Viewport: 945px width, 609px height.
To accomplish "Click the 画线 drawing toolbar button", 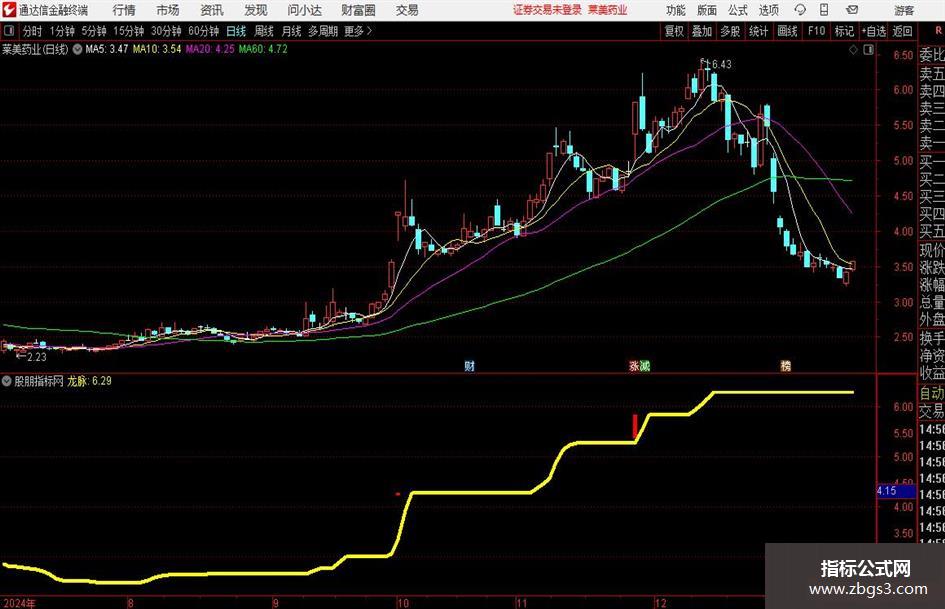I will tap(787, 31).
